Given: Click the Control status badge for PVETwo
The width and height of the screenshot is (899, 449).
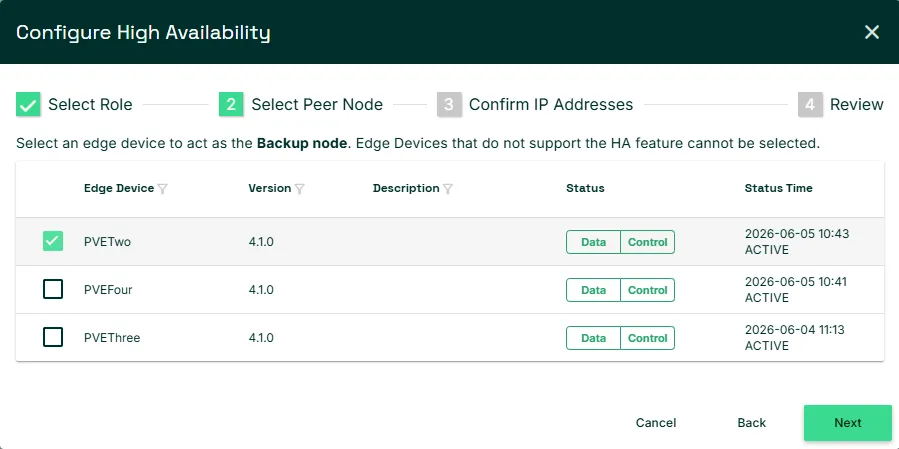Looking at the screenshot, I should click(647, 242).
